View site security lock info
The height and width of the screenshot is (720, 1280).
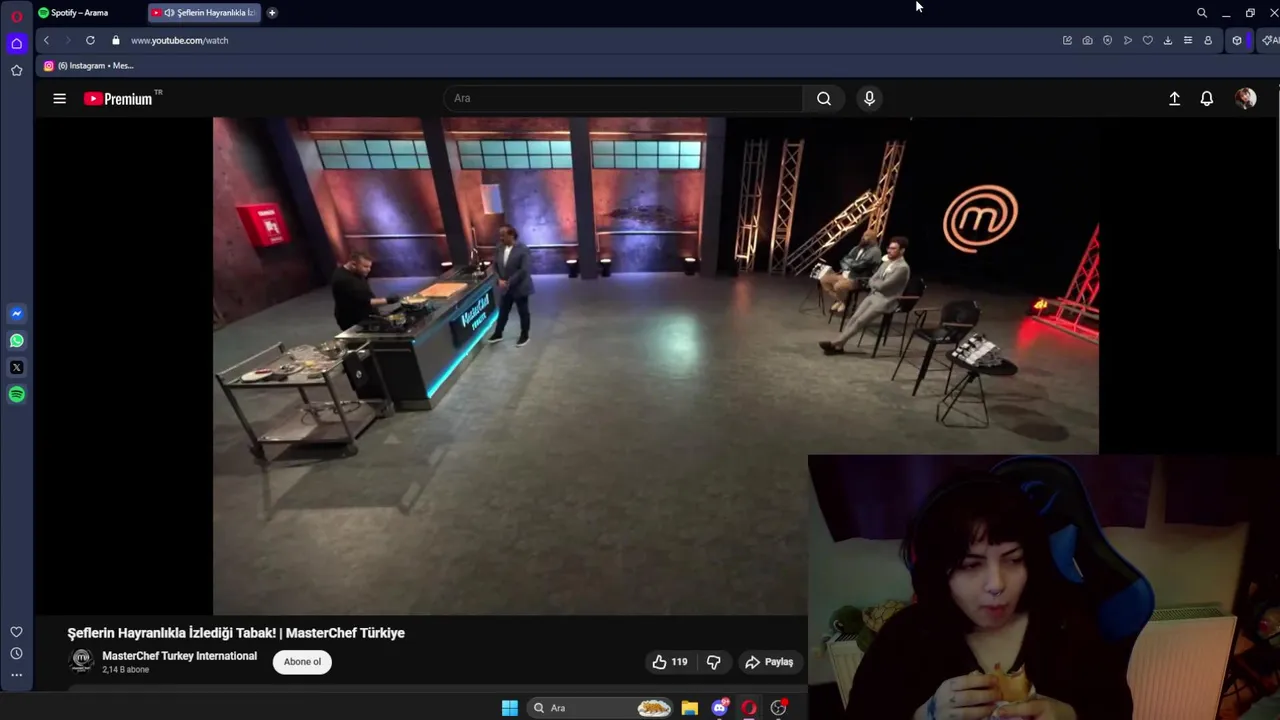click(115, 40)
